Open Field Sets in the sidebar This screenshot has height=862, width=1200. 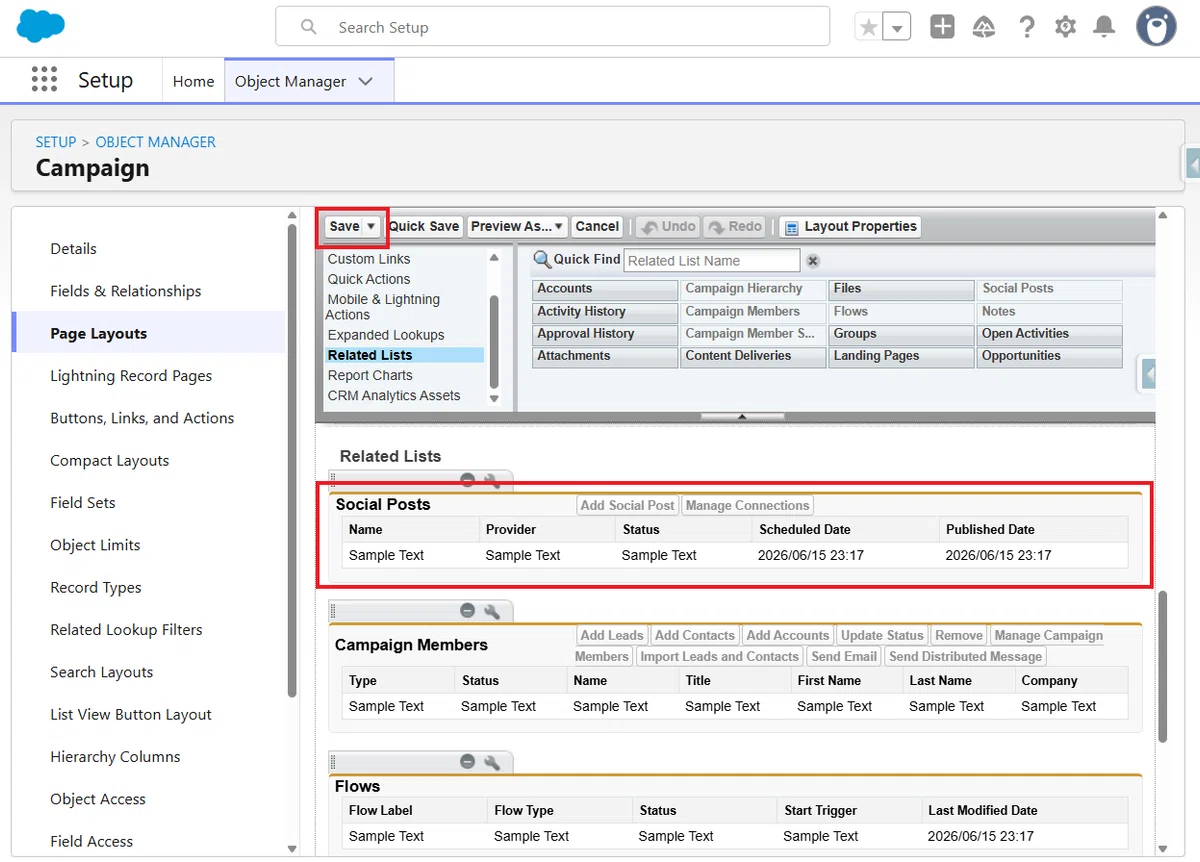click(x=83, y=503)
